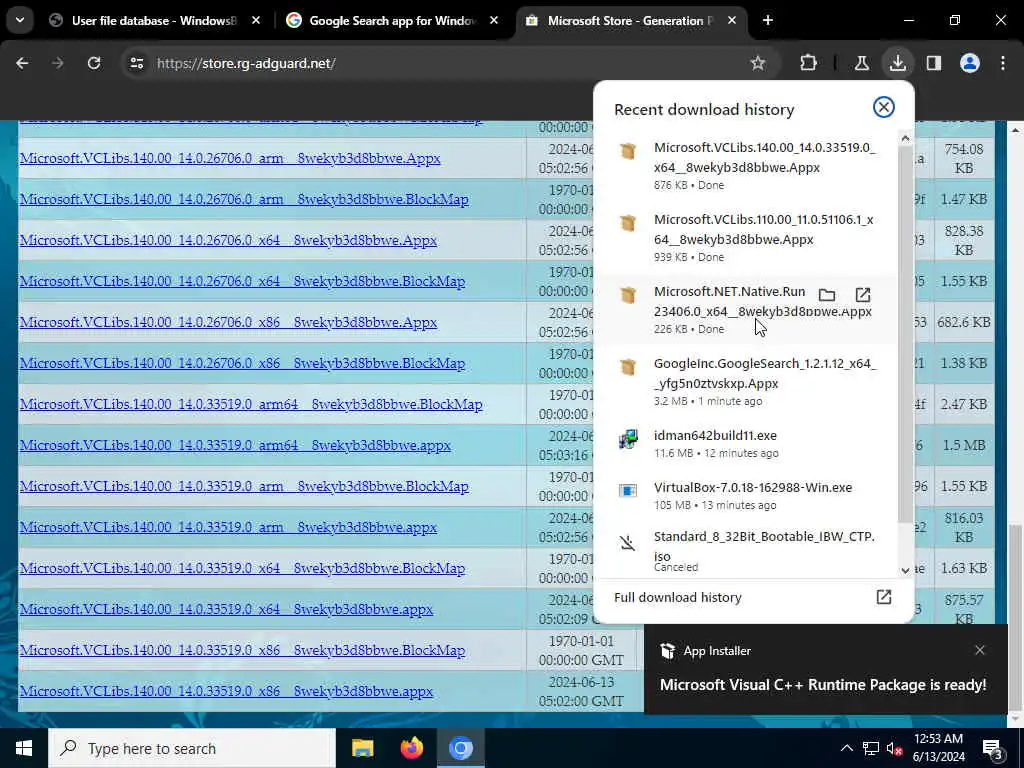Open the profile avatar menu

pos(970,63)
